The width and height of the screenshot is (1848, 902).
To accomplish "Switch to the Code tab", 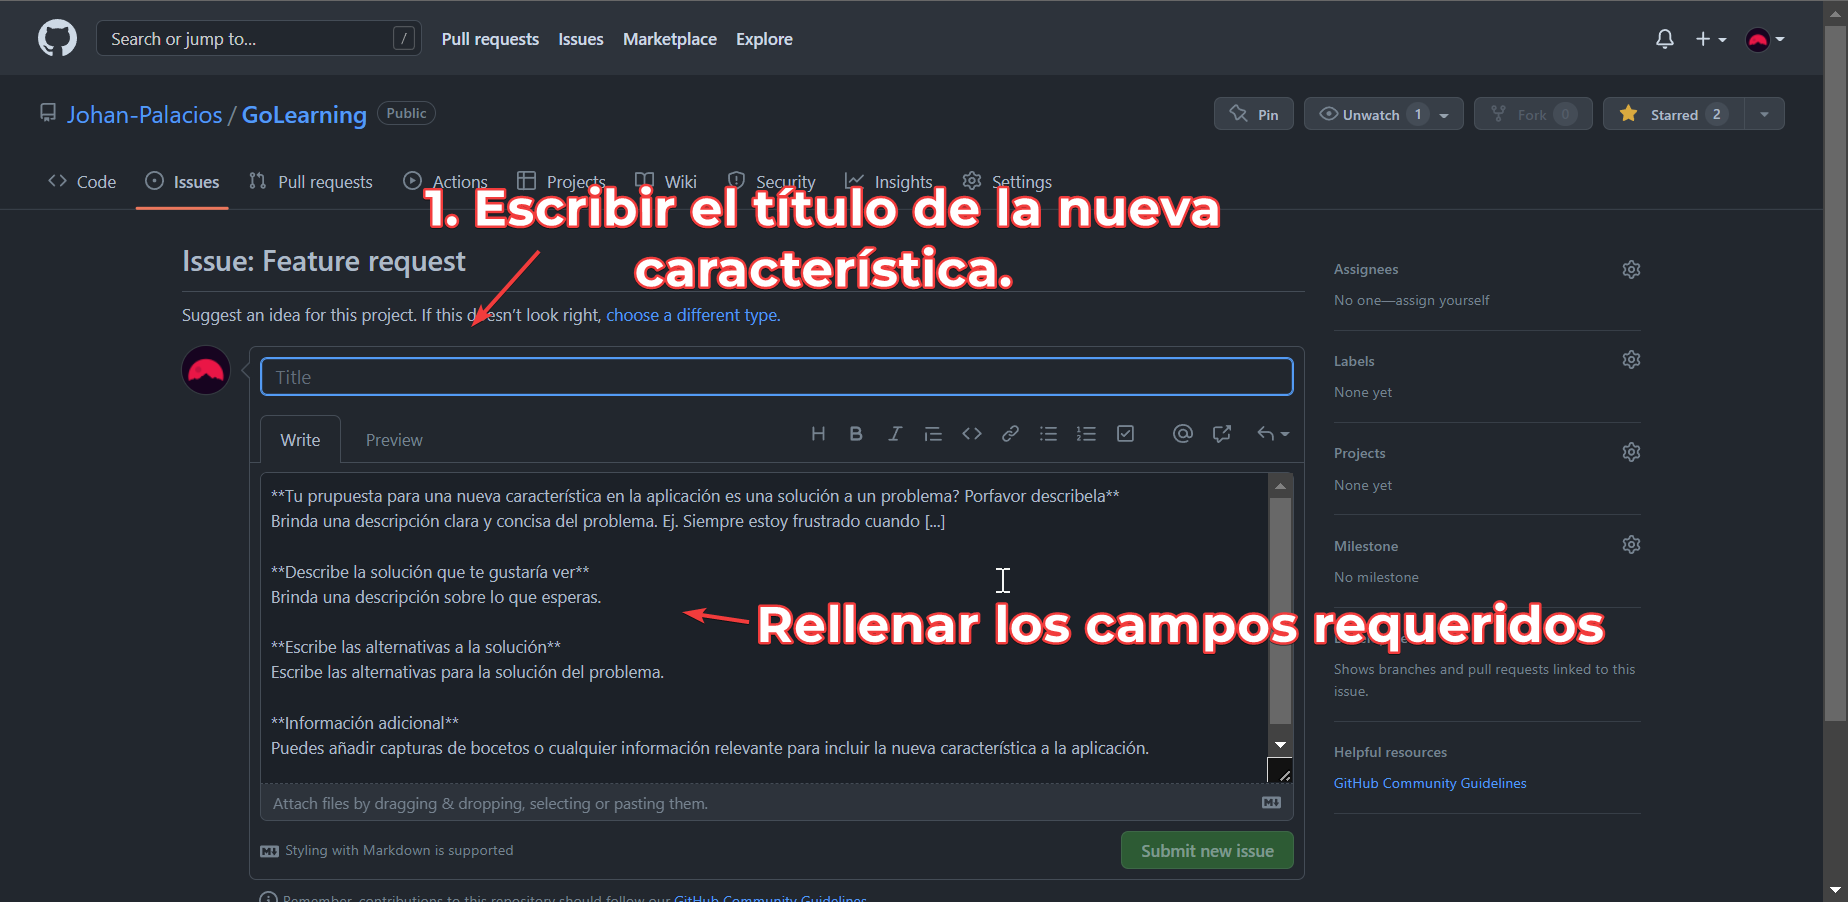I will coord(82,182).
